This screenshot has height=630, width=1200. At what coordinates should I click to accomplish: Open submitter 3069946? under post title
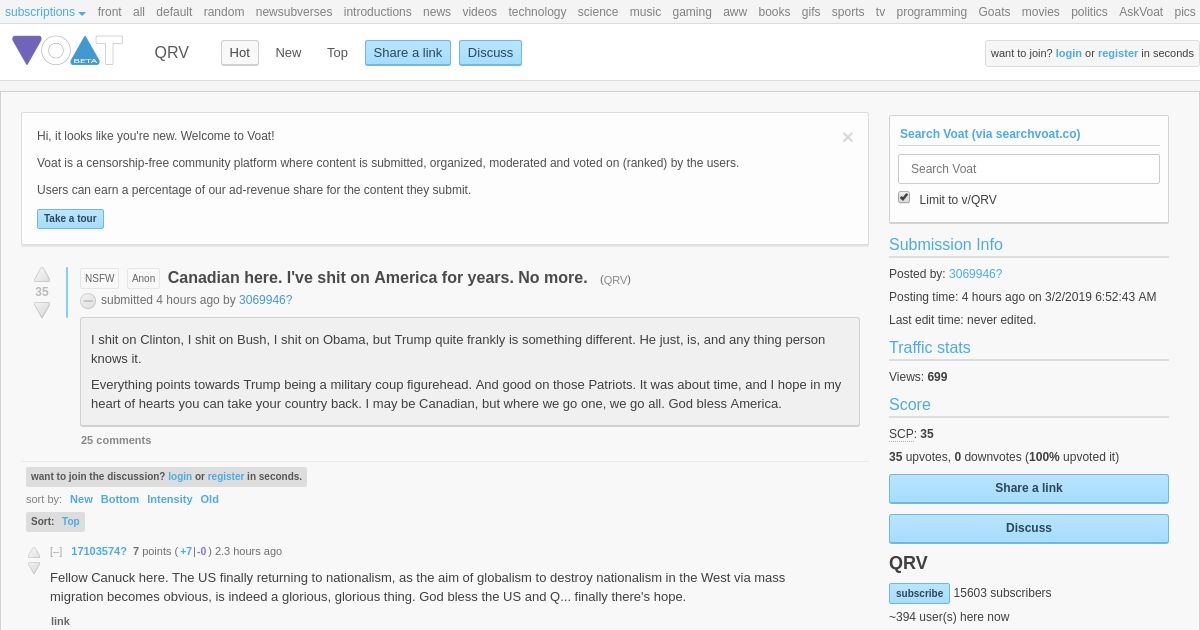(x=265, y=300)
